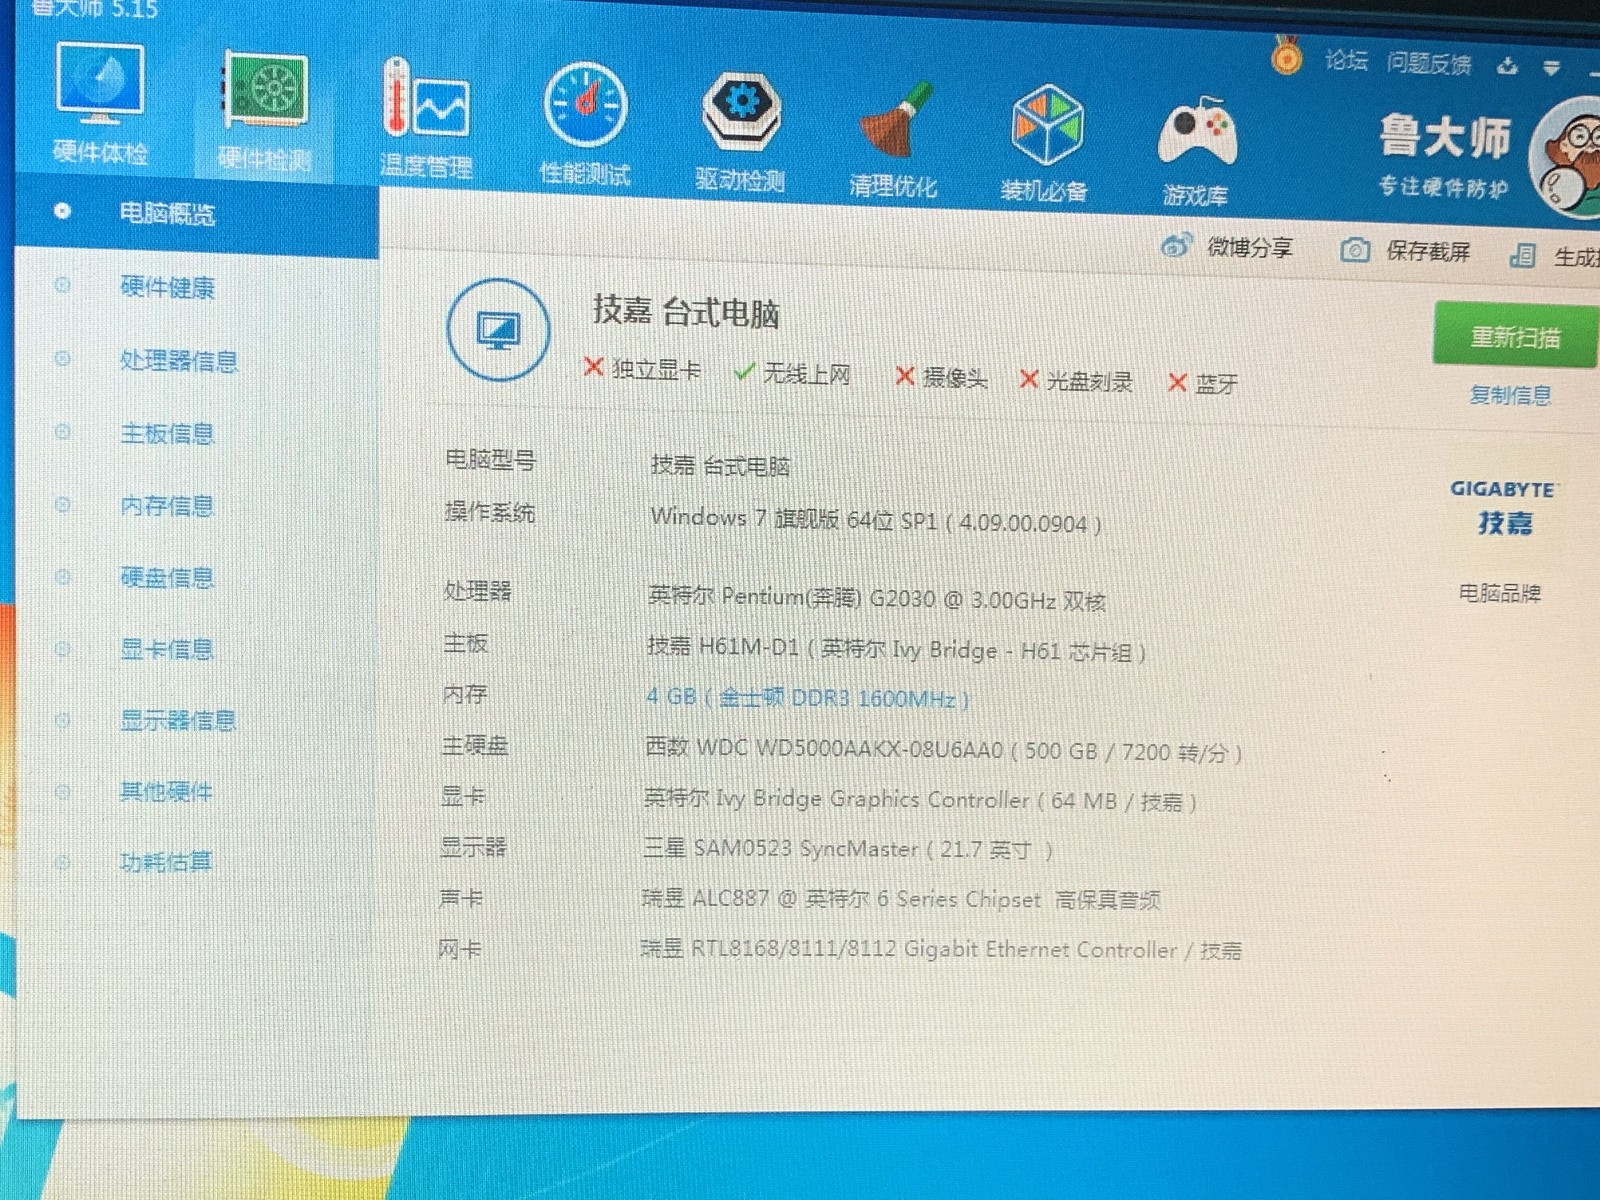Click the GIGABYTE 技嘉 brand logo
This screenshot has width=1600, height=1200.
pyautogui.click(x=1505, y=508)
